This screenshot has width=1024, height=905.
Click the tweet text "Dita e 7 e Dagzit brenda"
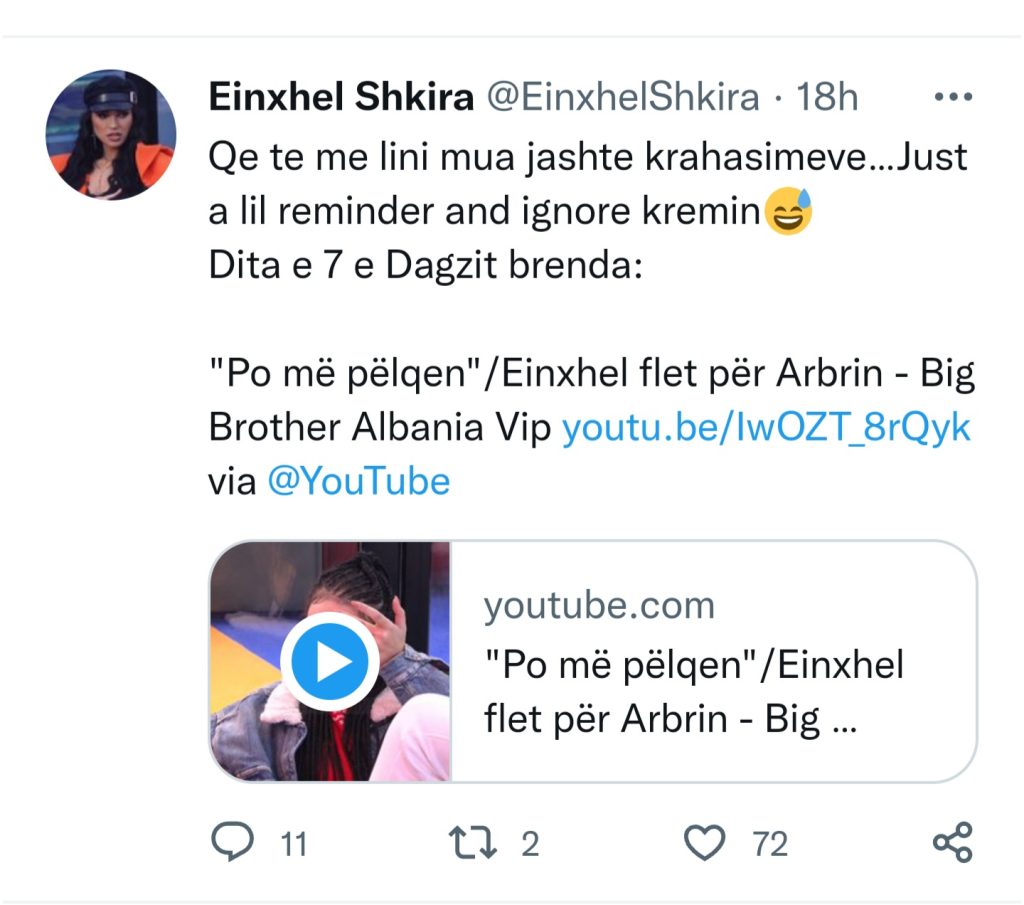425,268
